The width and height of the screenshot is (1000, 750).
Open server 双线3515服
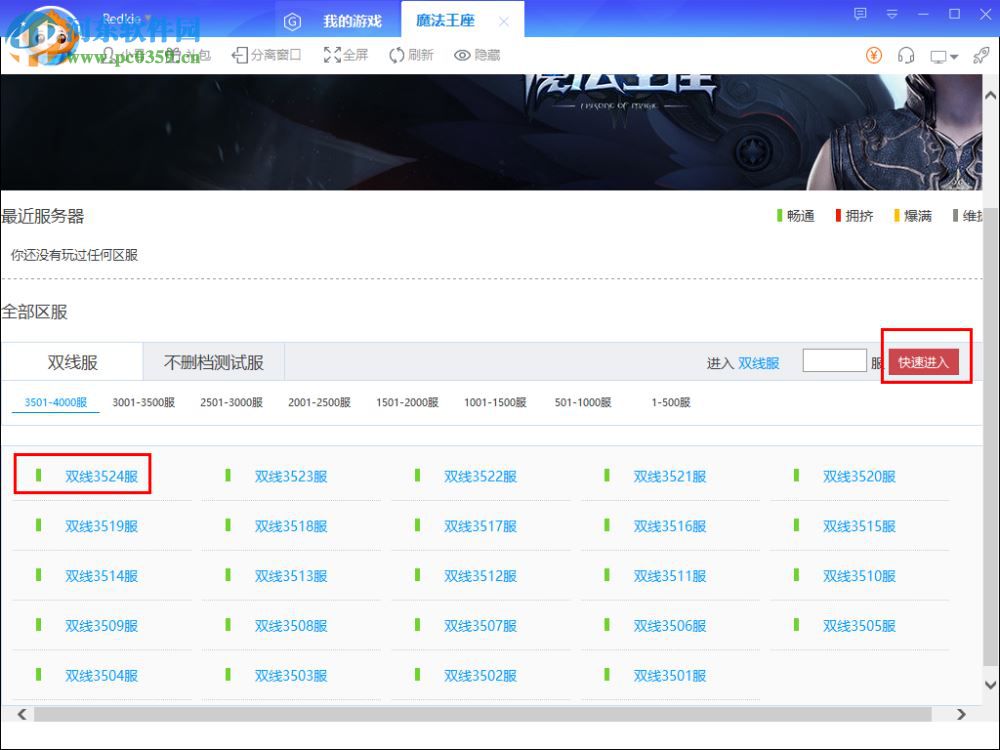coord(859,526)
